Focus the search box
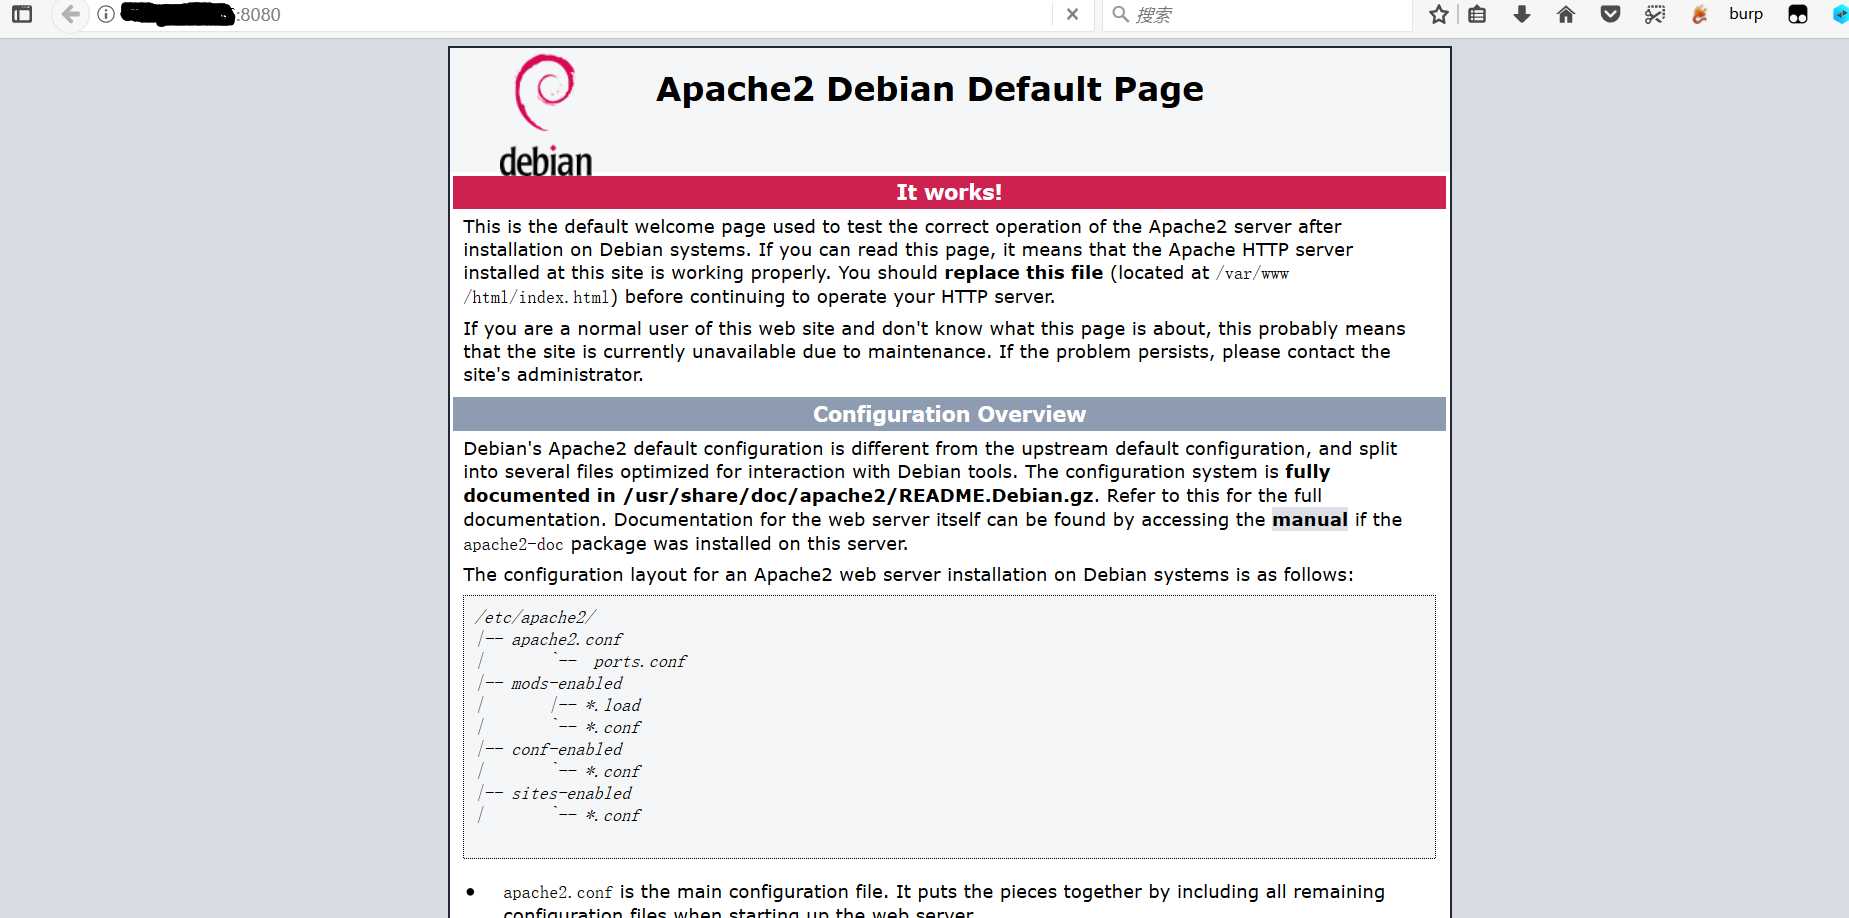Screen dimensions: 1849x918 1257,14
